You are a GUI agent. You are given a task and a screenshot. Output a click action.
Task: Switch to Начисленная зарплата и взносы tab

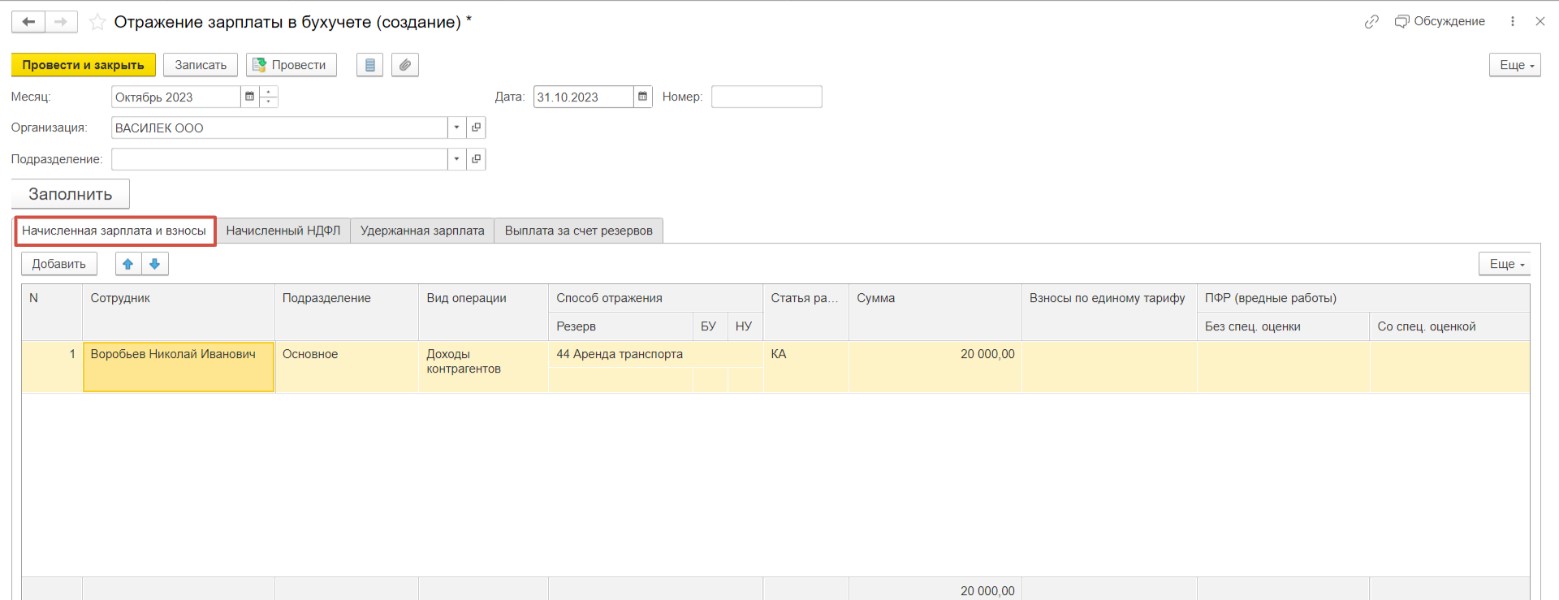(x=114, y=231)
